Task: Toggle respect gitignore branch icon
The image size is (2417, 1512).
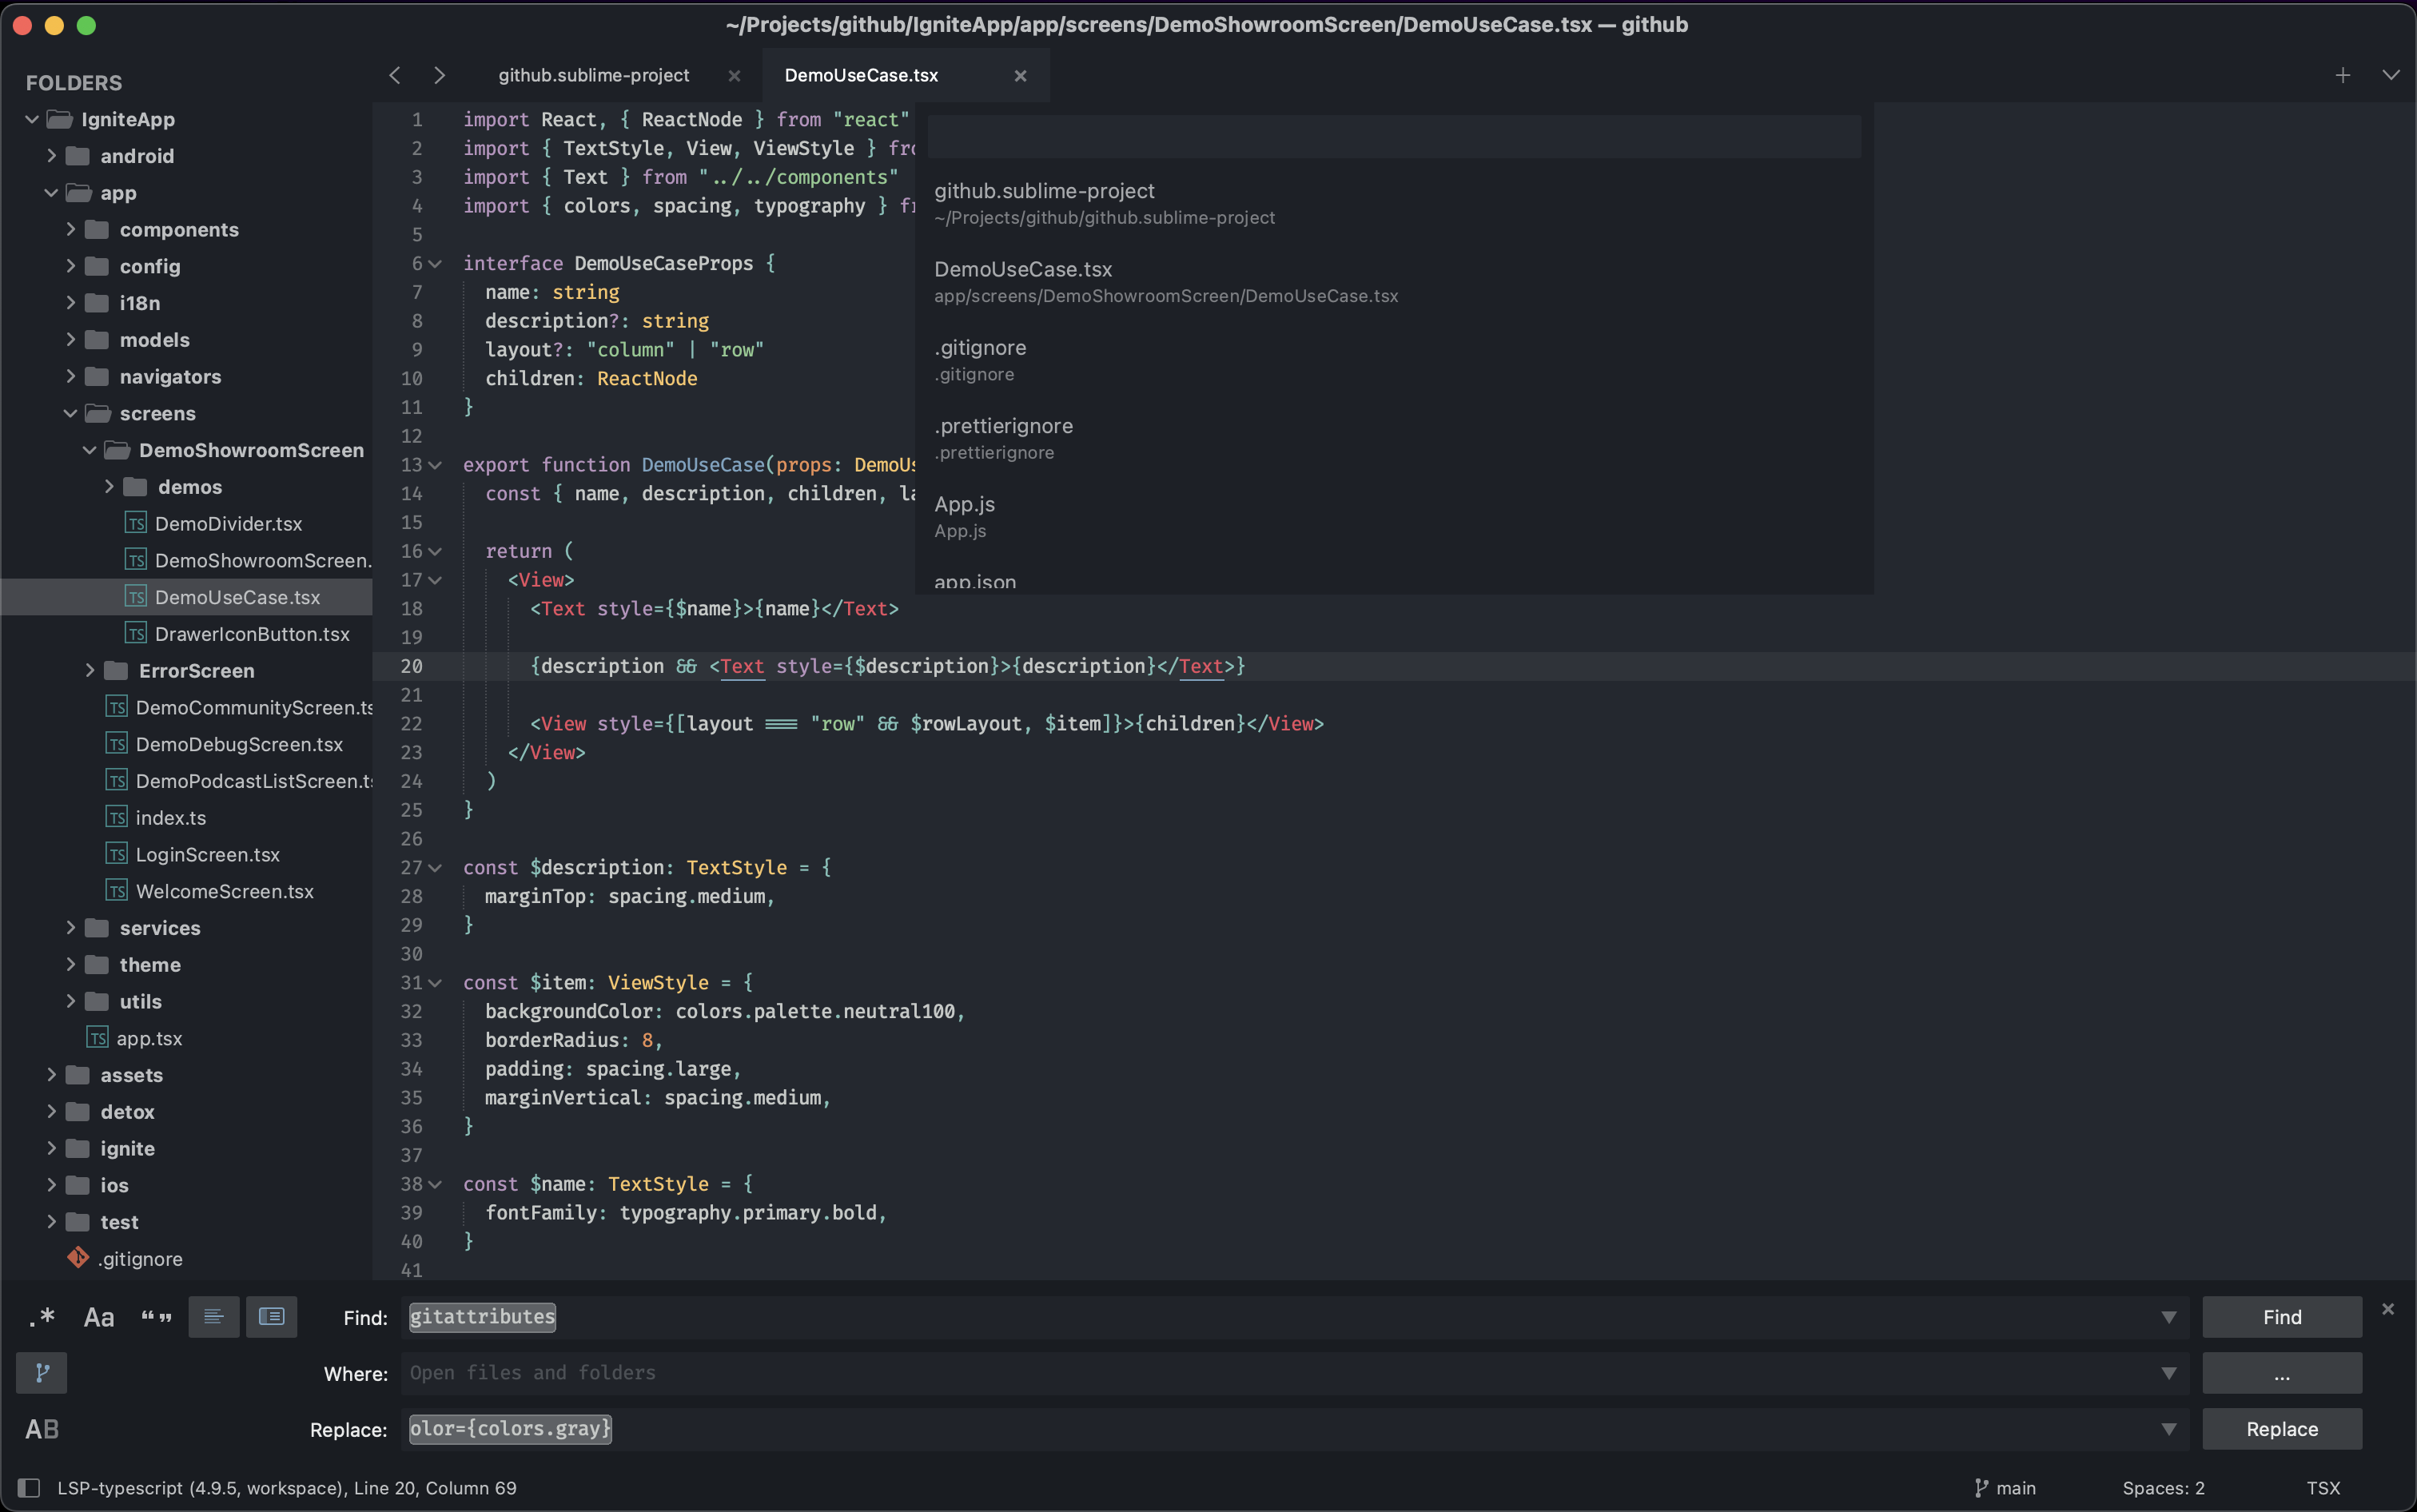Action: 42,1373
